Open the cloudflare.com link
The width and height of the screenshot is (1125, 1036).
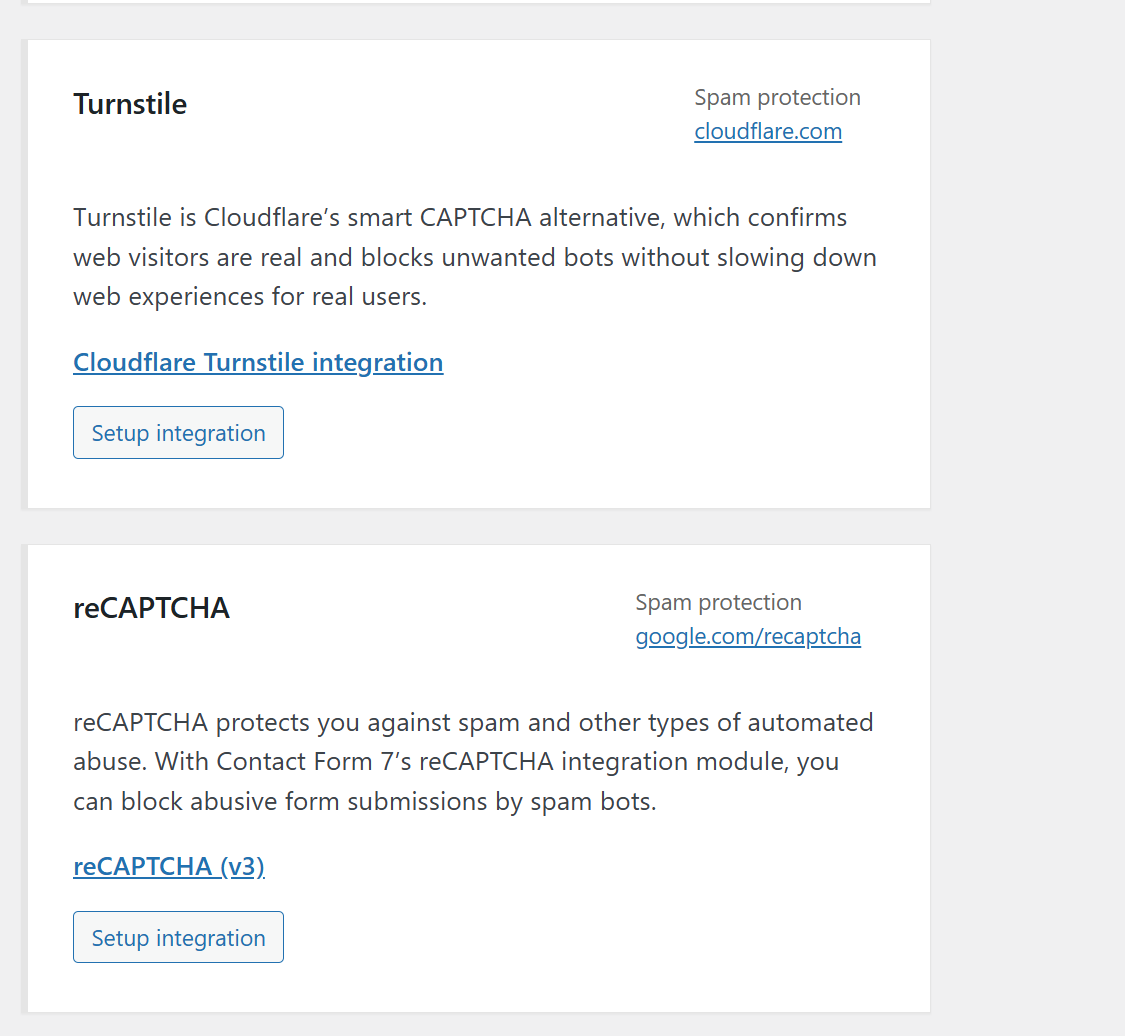tap(768, 132)
